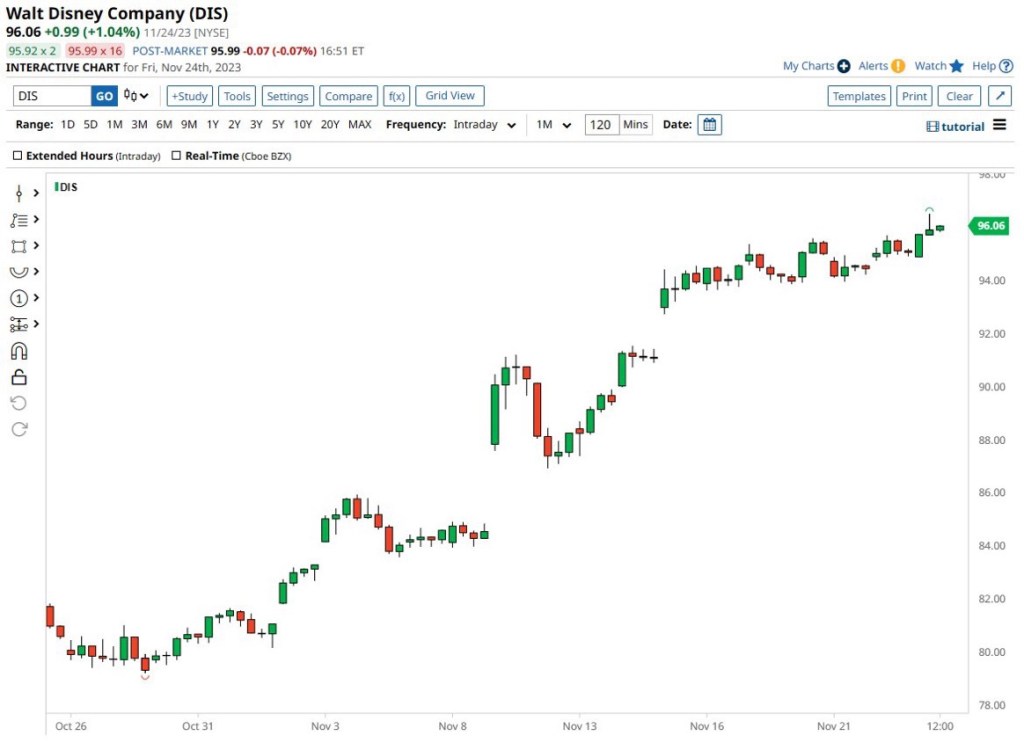Viewport: 1024px width, 750px height.
Task: Tick the Real-Time Cboe BZX checkbox
Action: coord(176,156)
